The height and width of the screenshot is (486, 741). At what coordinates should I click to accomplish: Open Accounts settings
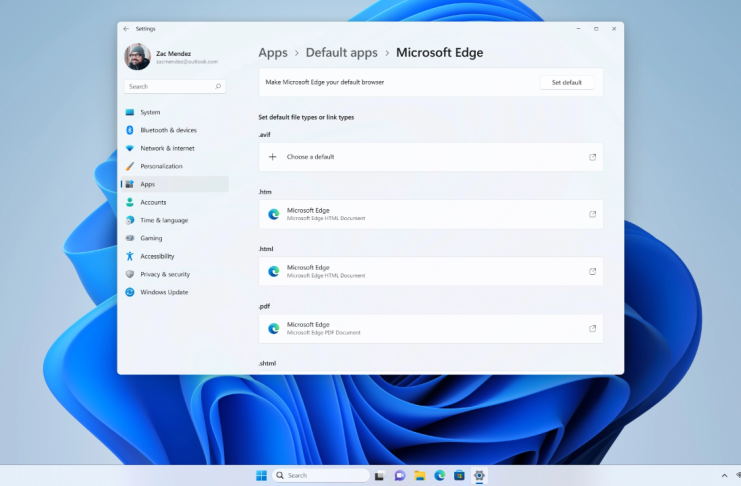pos(175,202)
